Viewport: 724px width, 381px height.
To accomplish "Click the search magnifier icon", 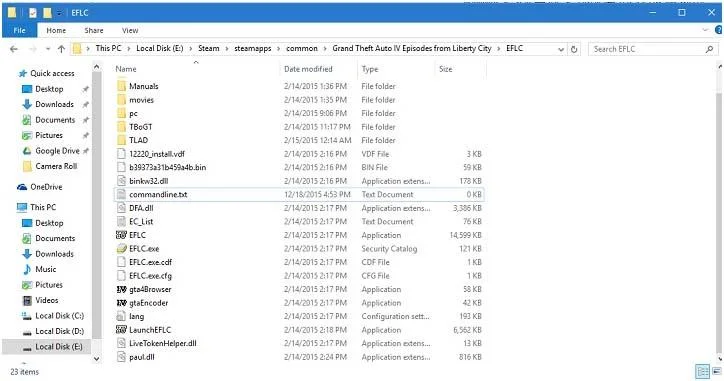I will pyautogui.click(x=710, y=49).
